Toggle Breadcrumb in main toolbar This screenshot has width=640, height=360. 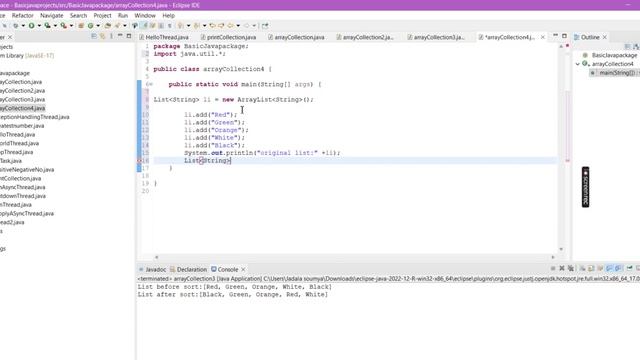(135, 26)
